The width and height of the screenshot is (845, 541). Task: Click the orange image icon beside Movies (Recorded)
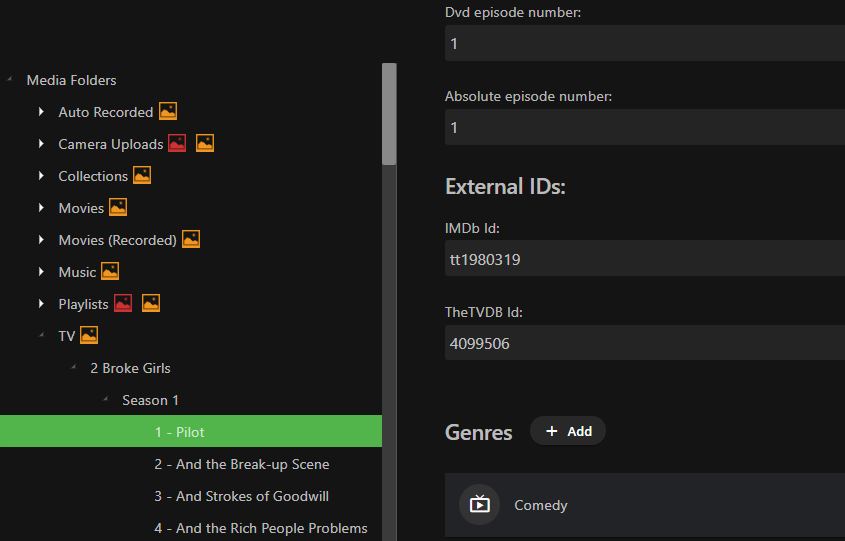tap(191, 240)
